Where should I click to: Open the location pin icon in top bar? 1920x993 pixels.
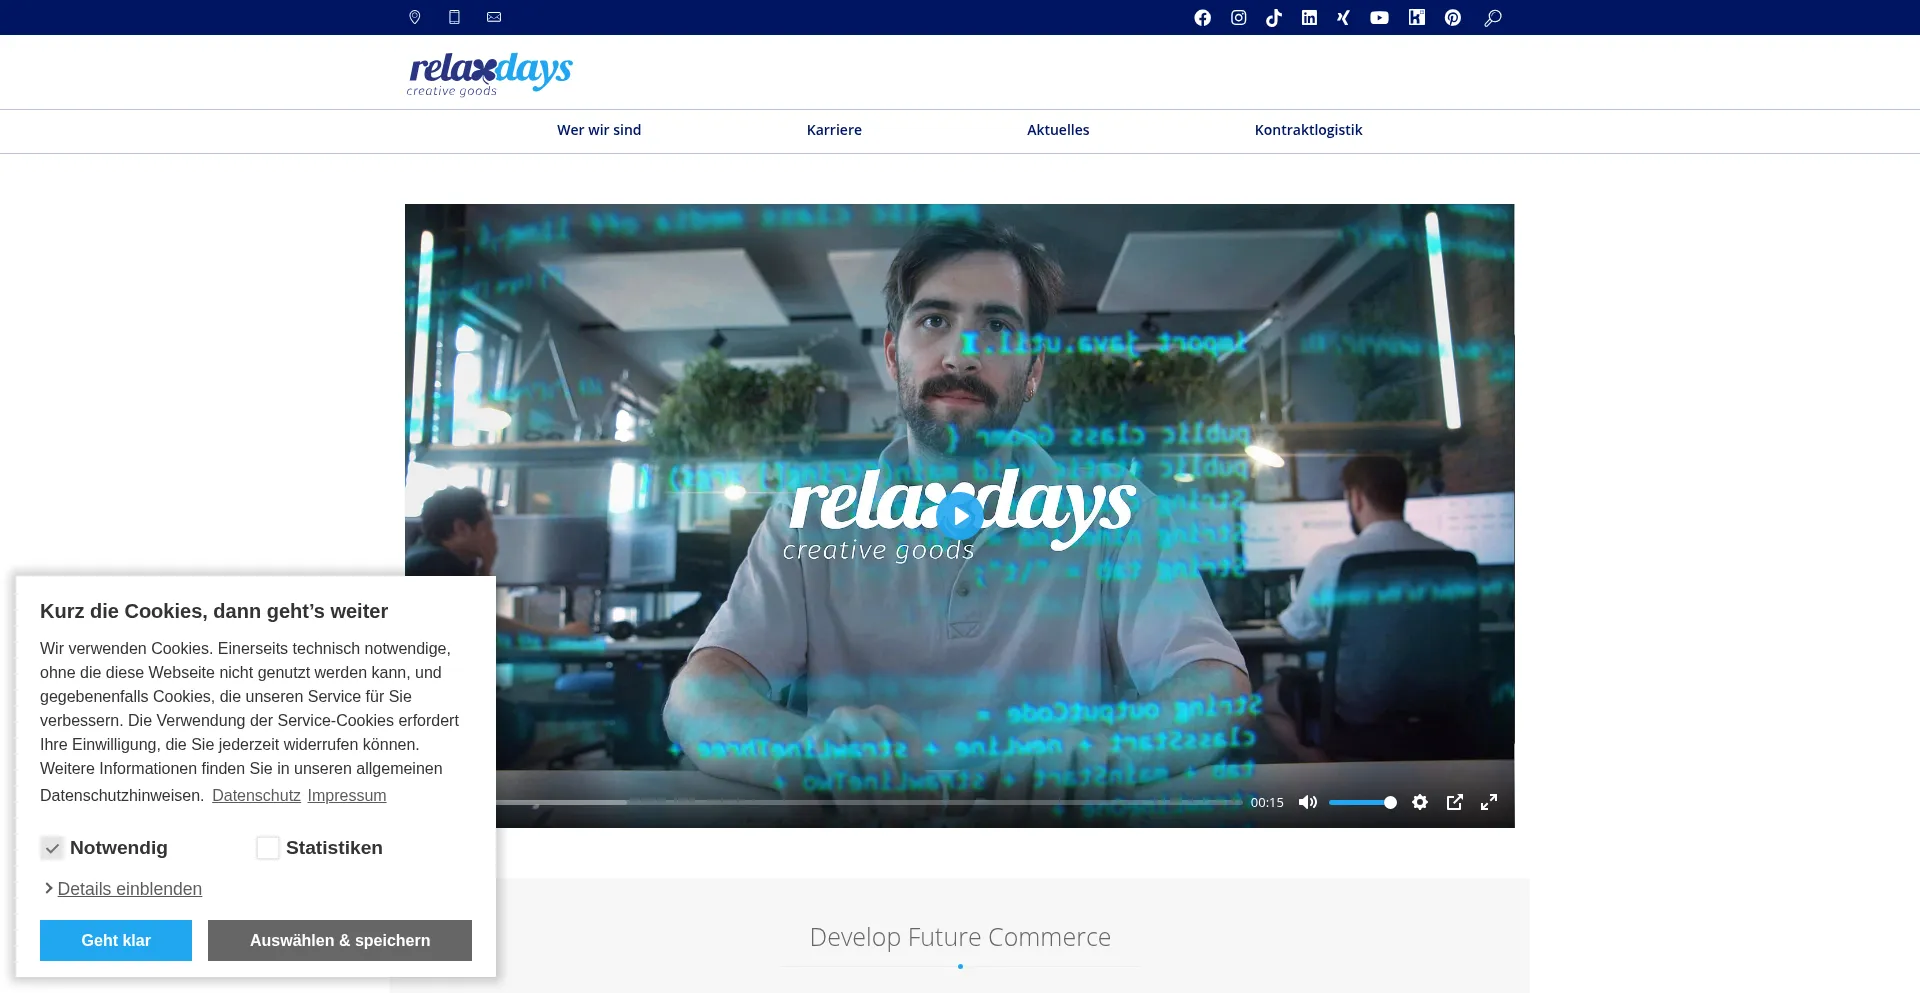tap(415, 17)
